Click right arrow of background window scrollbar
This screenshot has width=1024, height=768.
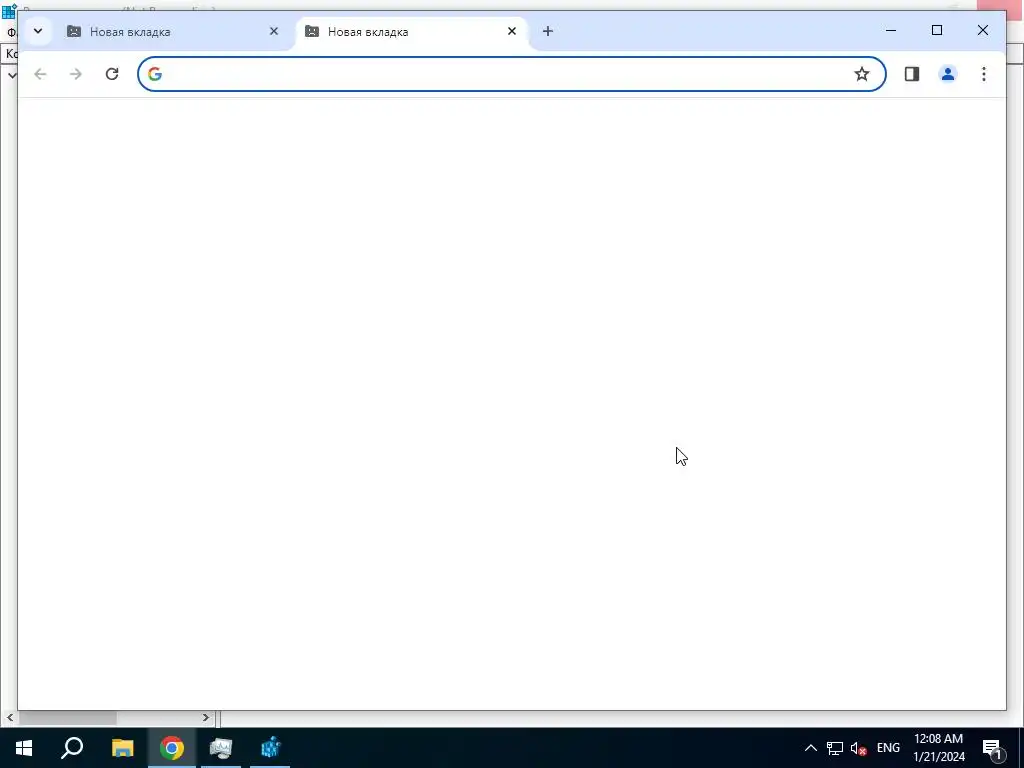tap(206, 718)
